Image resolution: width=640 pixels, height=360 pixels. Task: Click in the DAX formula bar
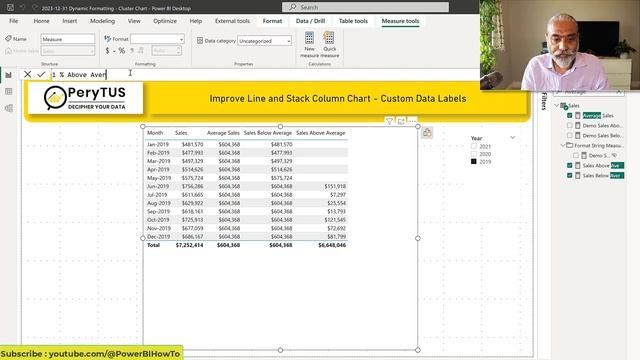pos(264,74)
